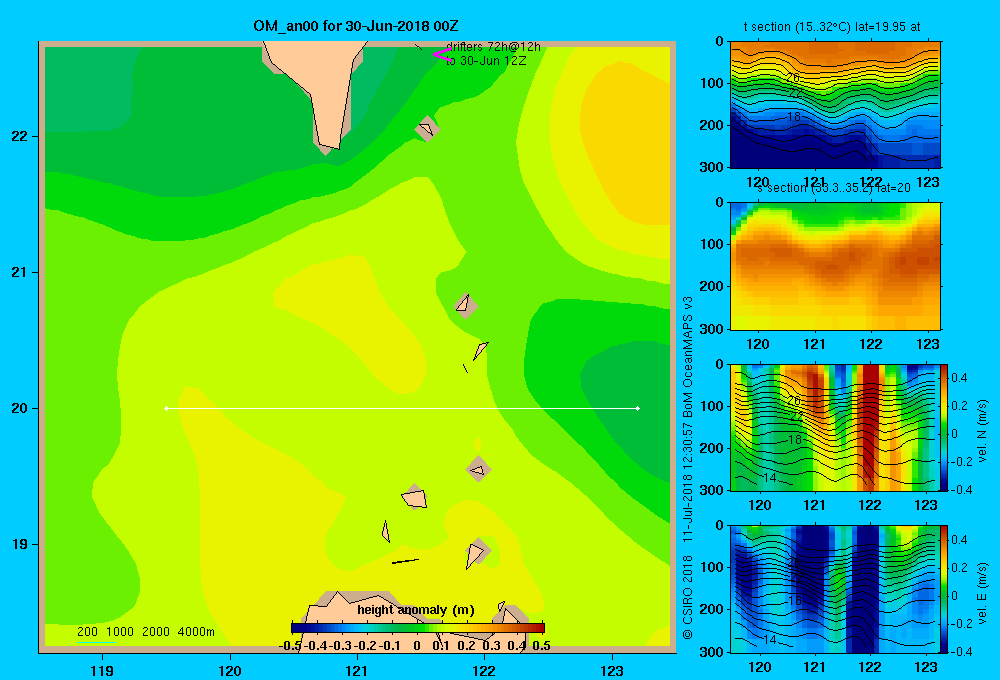1000x680 pixels.
Task: Click the 'vel. N (m/s)' axis label
Action: click(x=982, y=431)
